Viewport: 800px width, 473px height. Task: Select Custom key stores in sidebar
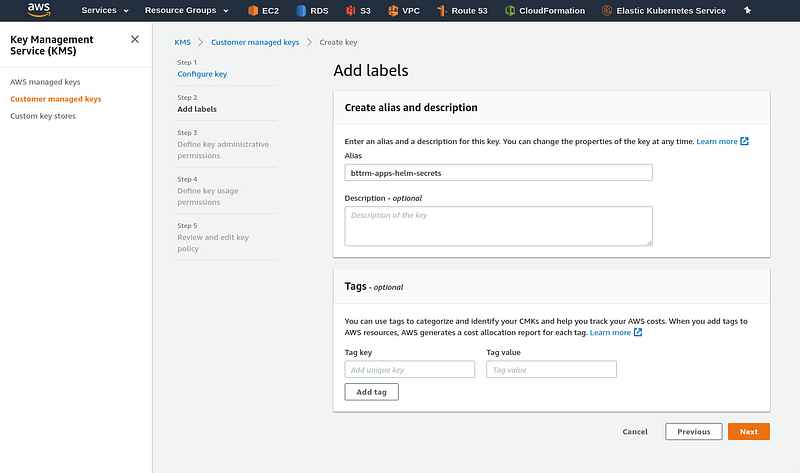click(x=43, y=116)
